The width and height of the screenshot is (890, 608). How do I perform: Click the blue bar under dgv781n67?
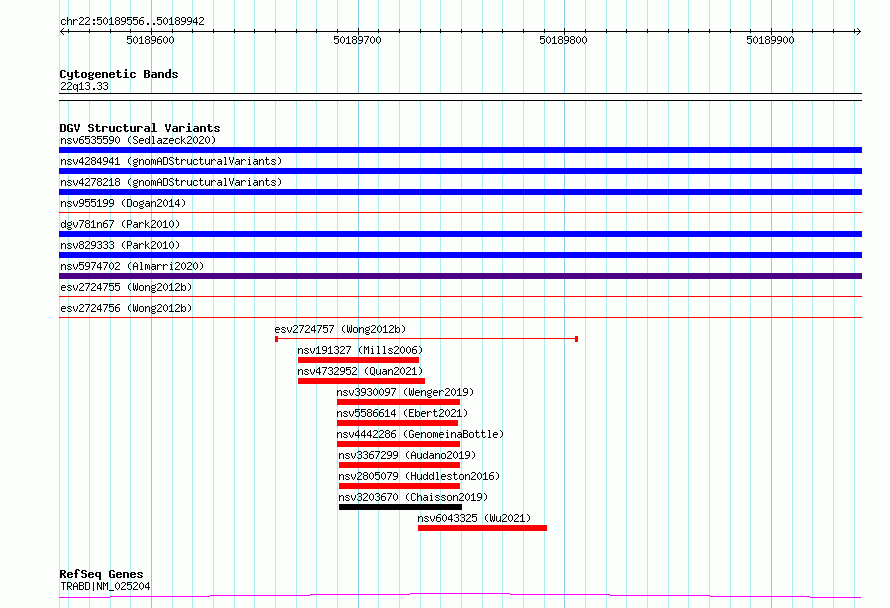click(x=460, y=234)
